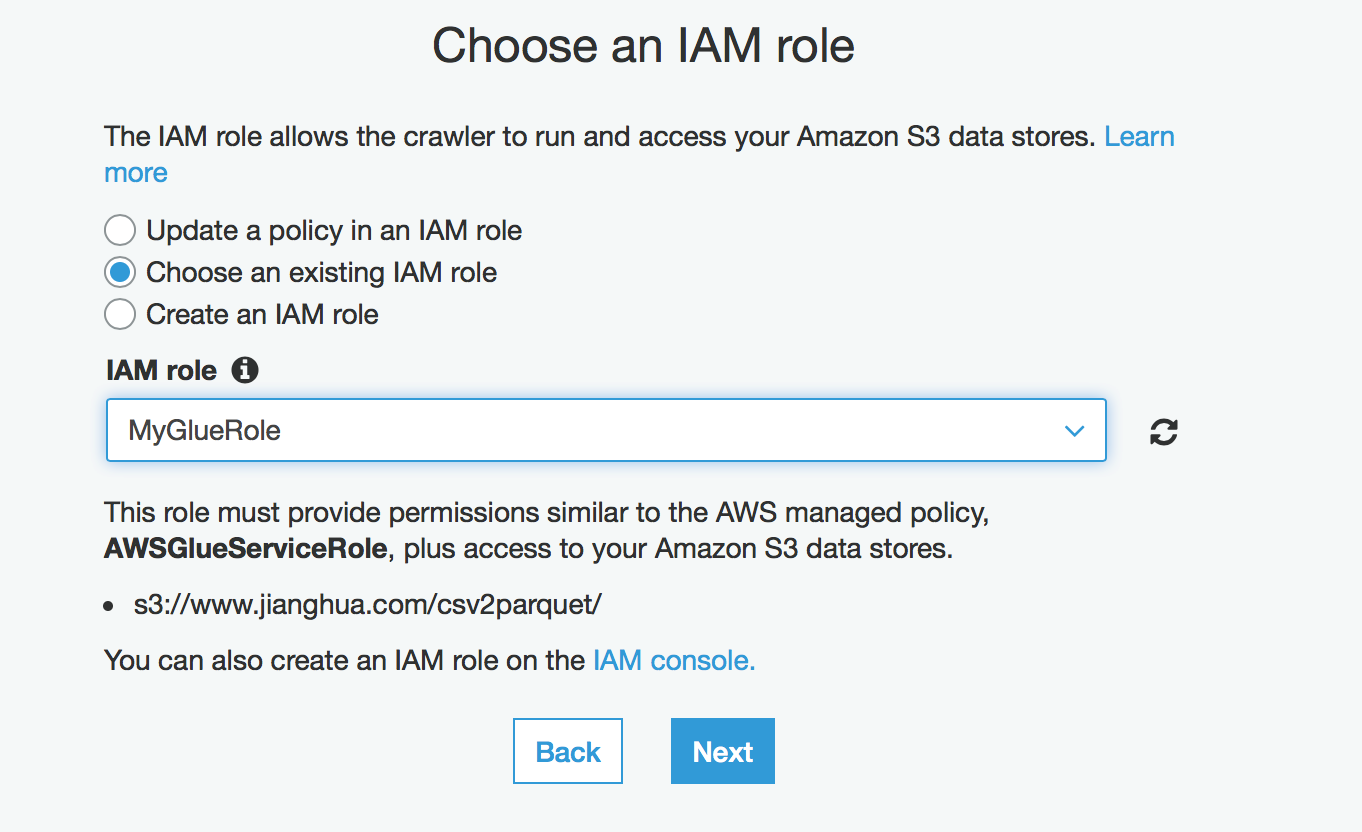The image size is (1362, 832).
Task: Select 'Update a policy in an IAM role'
Action: click(x=120, y=231)
